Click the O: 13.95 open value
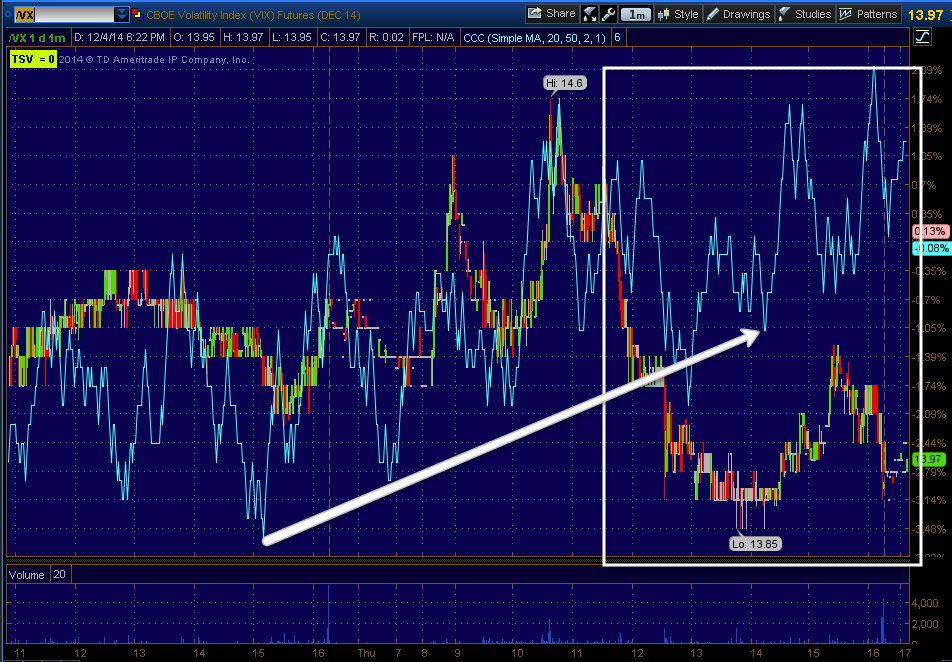952x662 pixels. coord(194,38)
